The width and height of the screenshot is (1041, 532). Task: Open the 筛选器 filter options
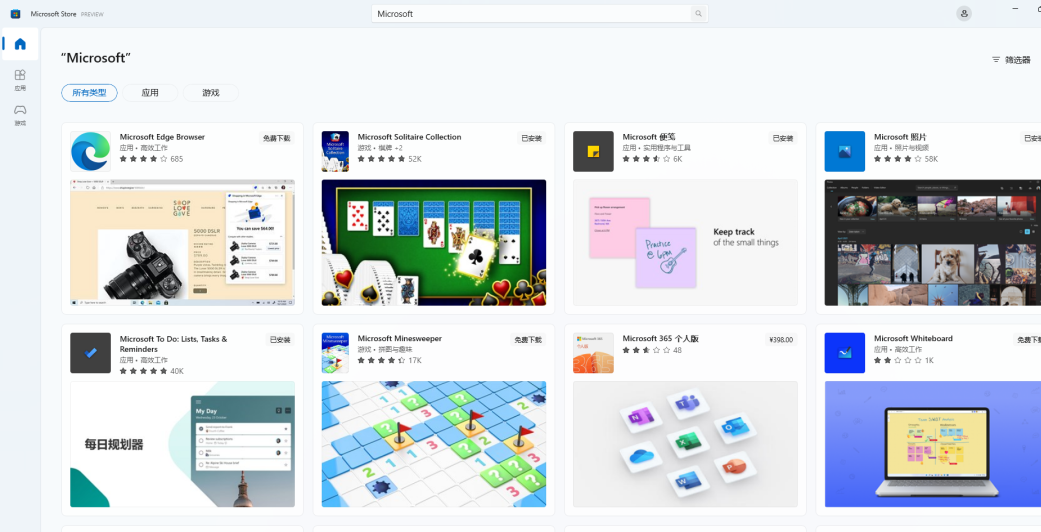coord(1011,60)
